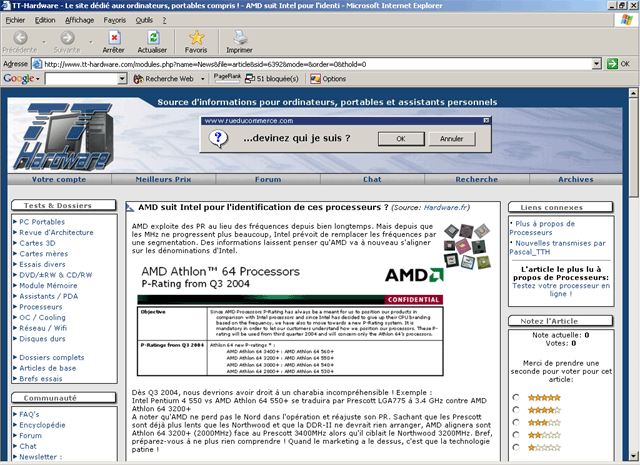Open the Revue d'Architecture link
Viewport: 640px width, 465px height.
tap(56, 232)
